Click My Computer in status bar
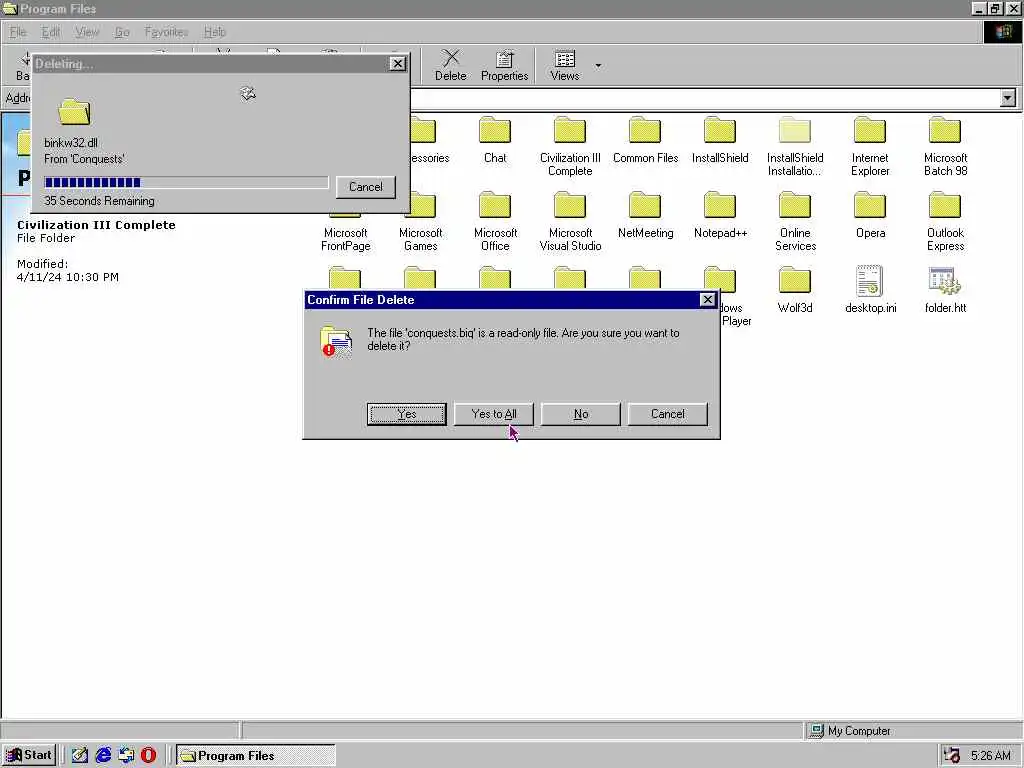 pyautogui.click(x=851, y=731)
